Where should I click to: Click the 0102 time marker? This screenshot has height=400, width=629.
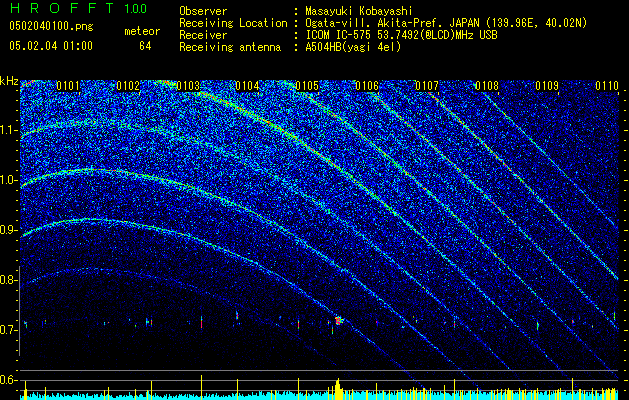click(x=128, y=86)
